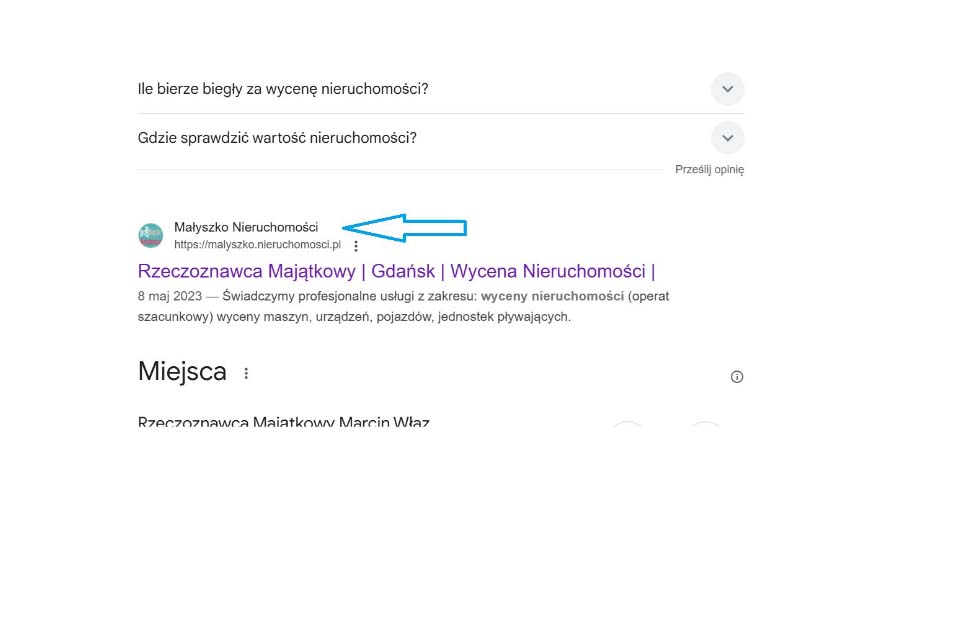Select the 'Miejsca' section heading
The width and height of the screenshot is (979, 642).
coord(182,372)
